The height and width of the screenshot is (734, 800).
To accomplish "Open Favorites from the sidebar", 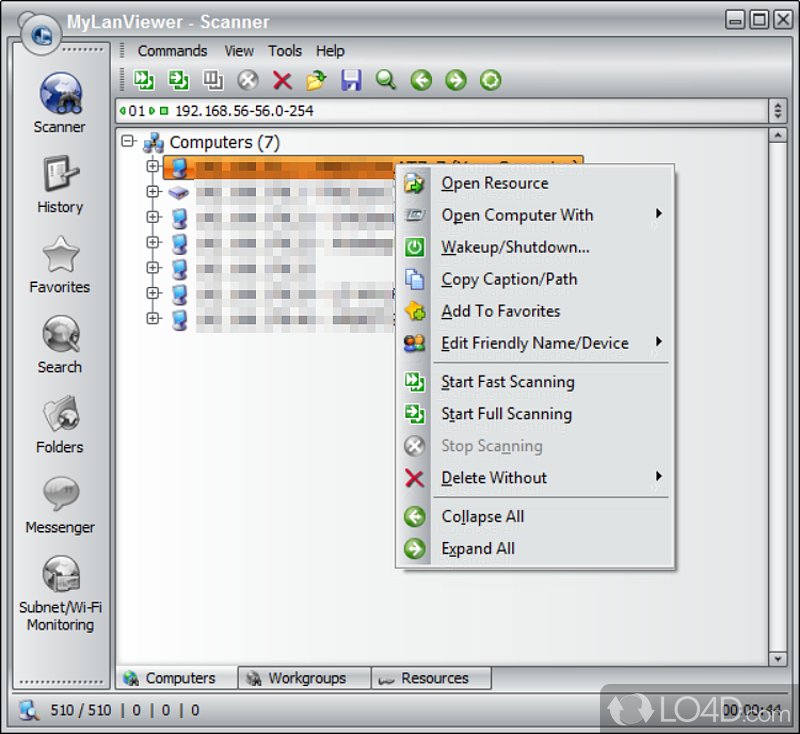I will (60, 265).
